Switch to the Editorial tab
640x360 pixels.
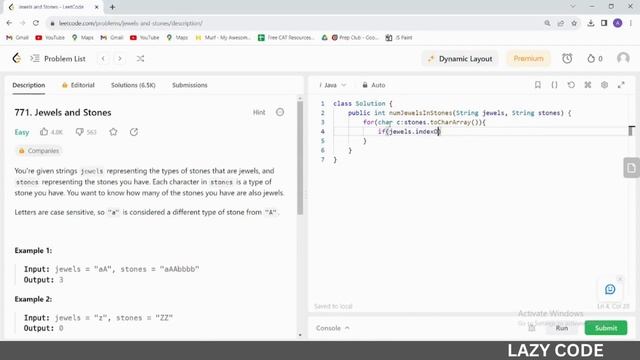coord(78,85)
